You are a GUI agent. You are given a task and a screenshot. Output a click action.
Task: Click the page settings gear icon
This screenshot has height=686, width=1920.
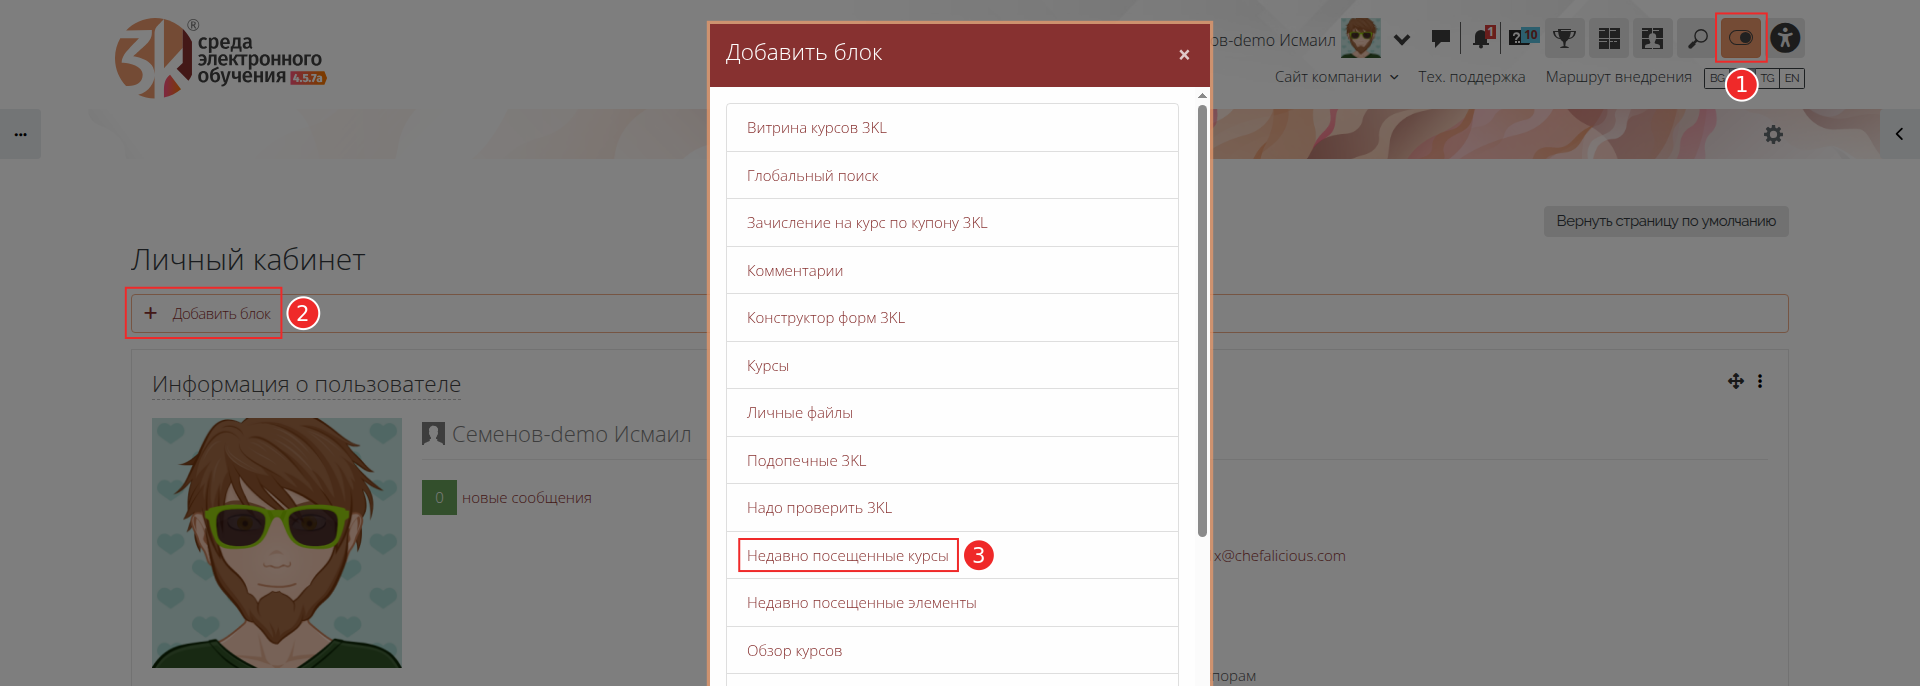(1773, 134)
